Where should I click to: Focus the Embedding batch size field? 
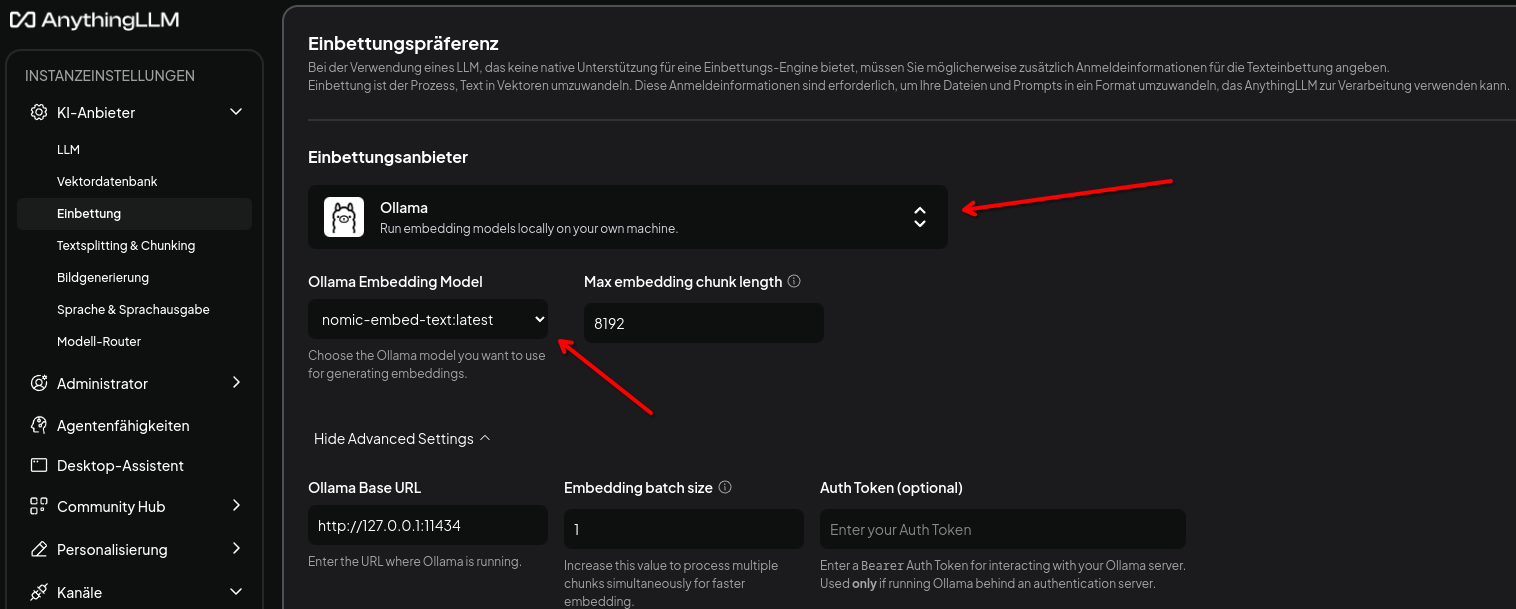pyautogui.click(x=684, y=529)
